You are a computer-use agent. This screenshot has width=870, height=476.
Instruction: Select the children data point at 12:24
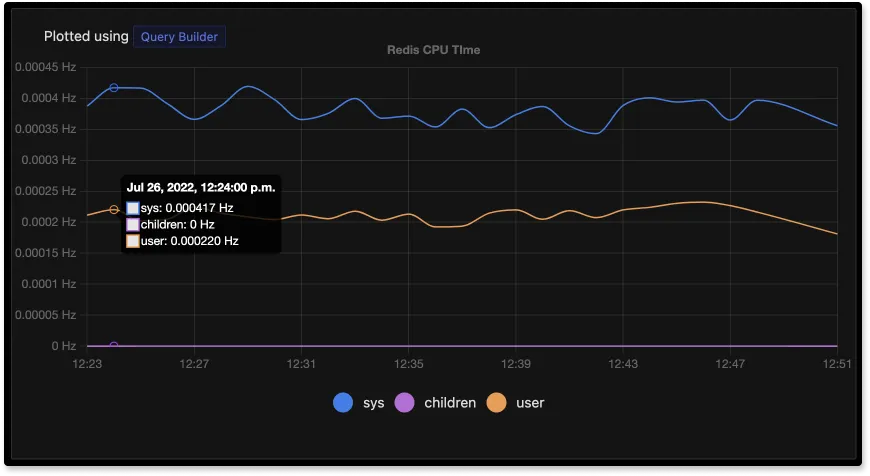pos(114,346)
